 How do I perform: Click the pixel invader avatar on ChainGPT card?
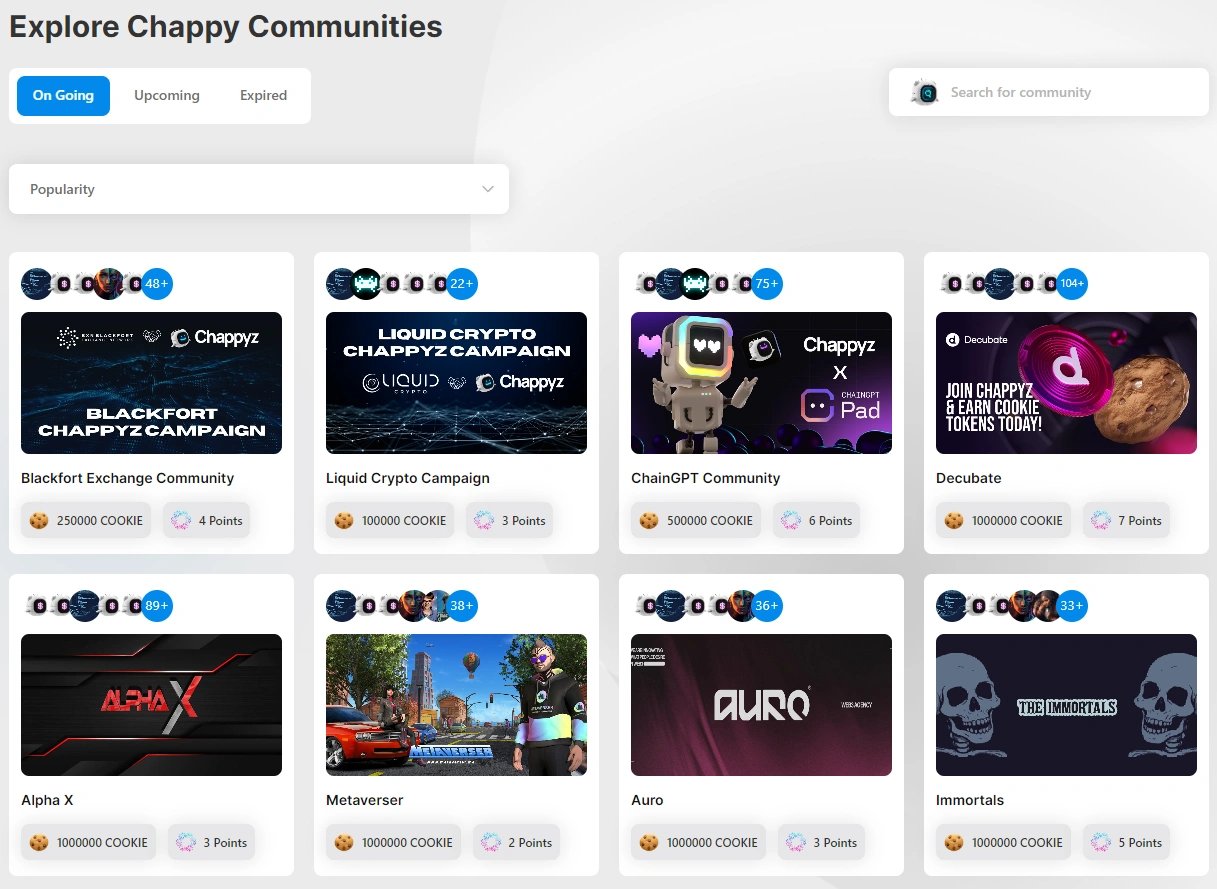click(695, 284)
